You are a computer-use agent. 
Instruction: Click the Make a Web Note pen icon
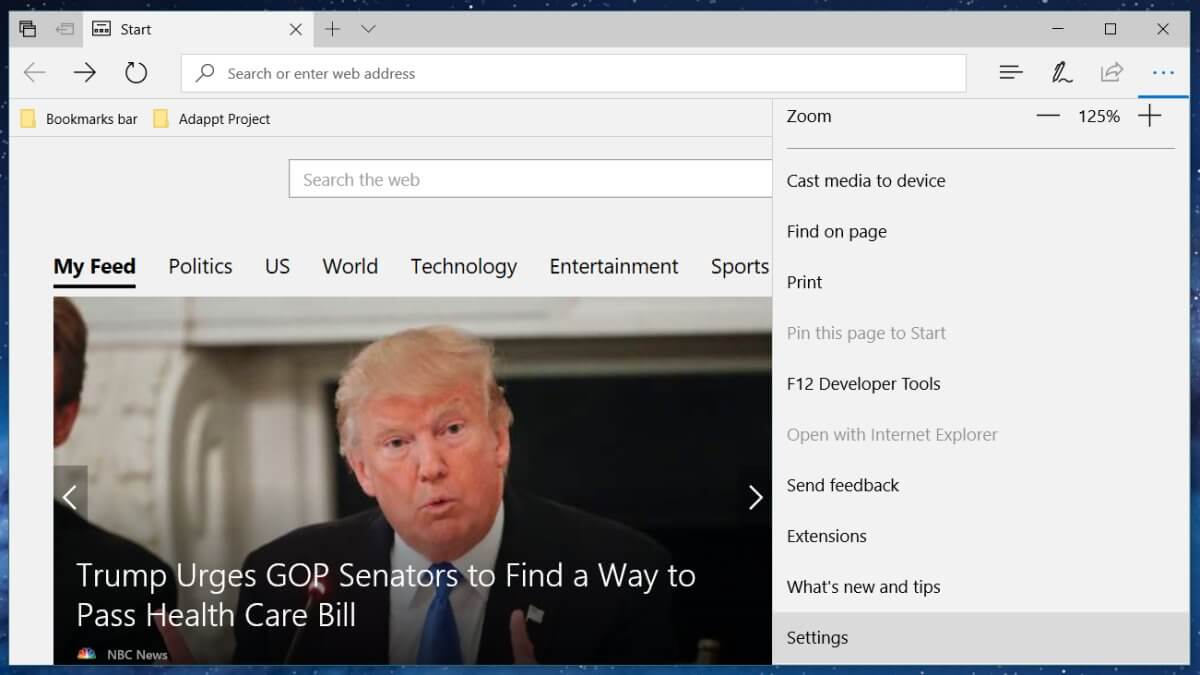(1061, 72)
